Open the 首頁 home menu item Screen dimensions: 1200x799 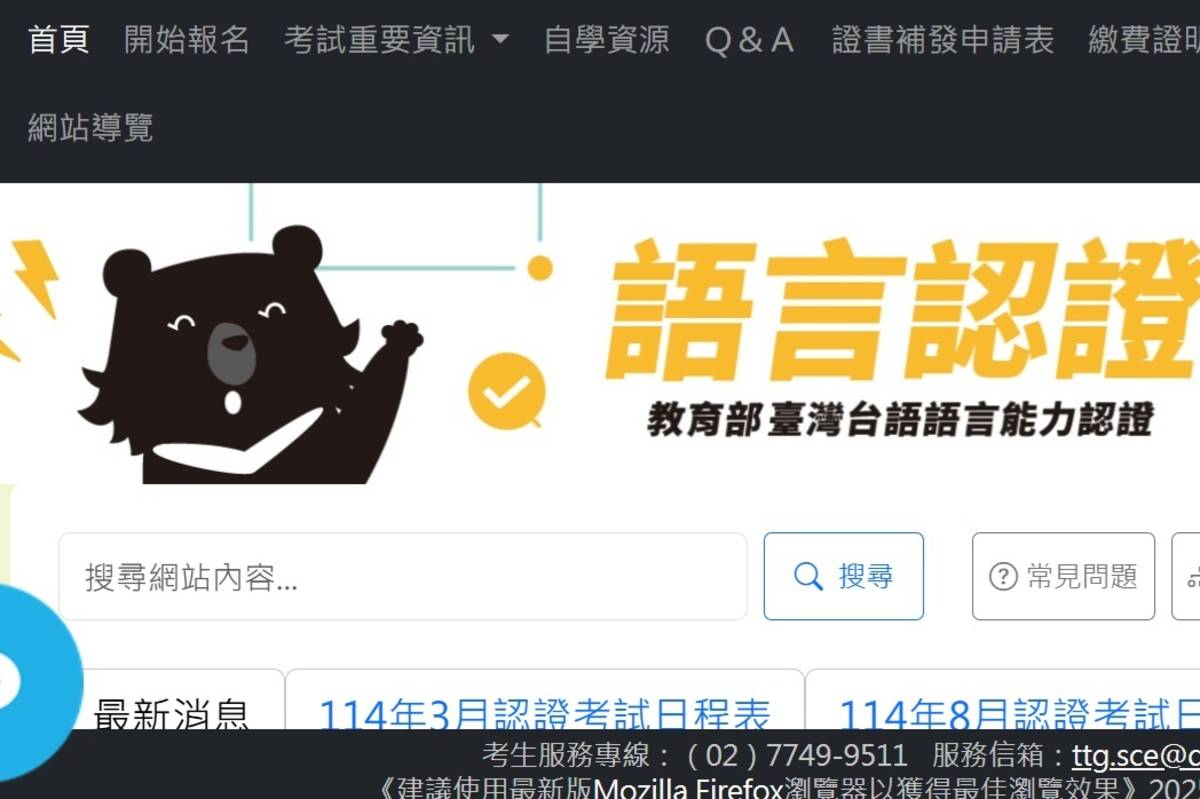click(58, 40)
